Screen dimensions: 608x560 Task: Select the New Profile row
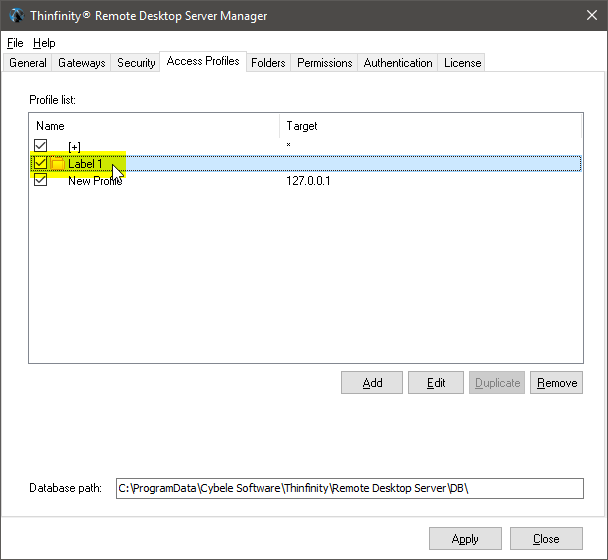[x=306, y=181]
